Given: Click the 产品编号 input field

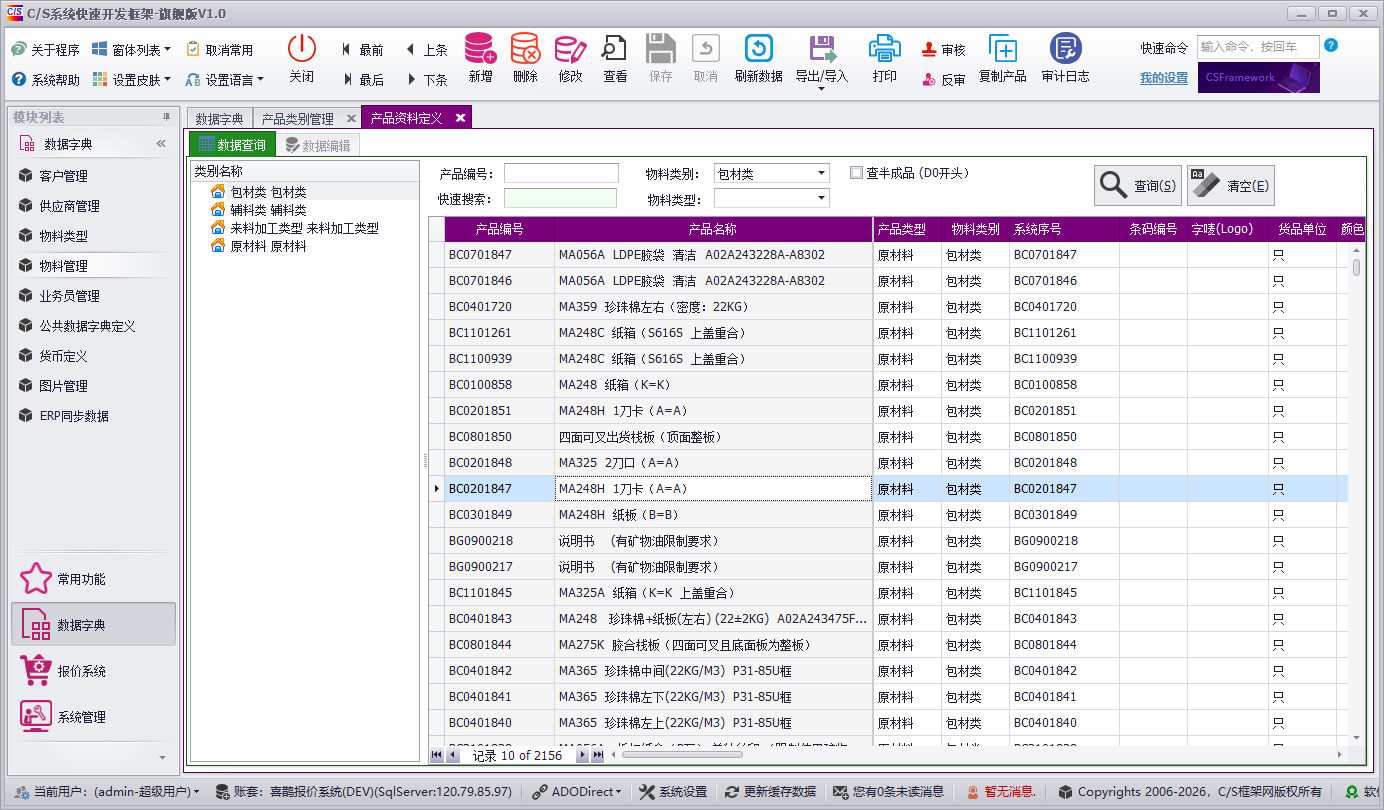Looking at the screenshot, I should pyautogui.click(x=561, y=173).
